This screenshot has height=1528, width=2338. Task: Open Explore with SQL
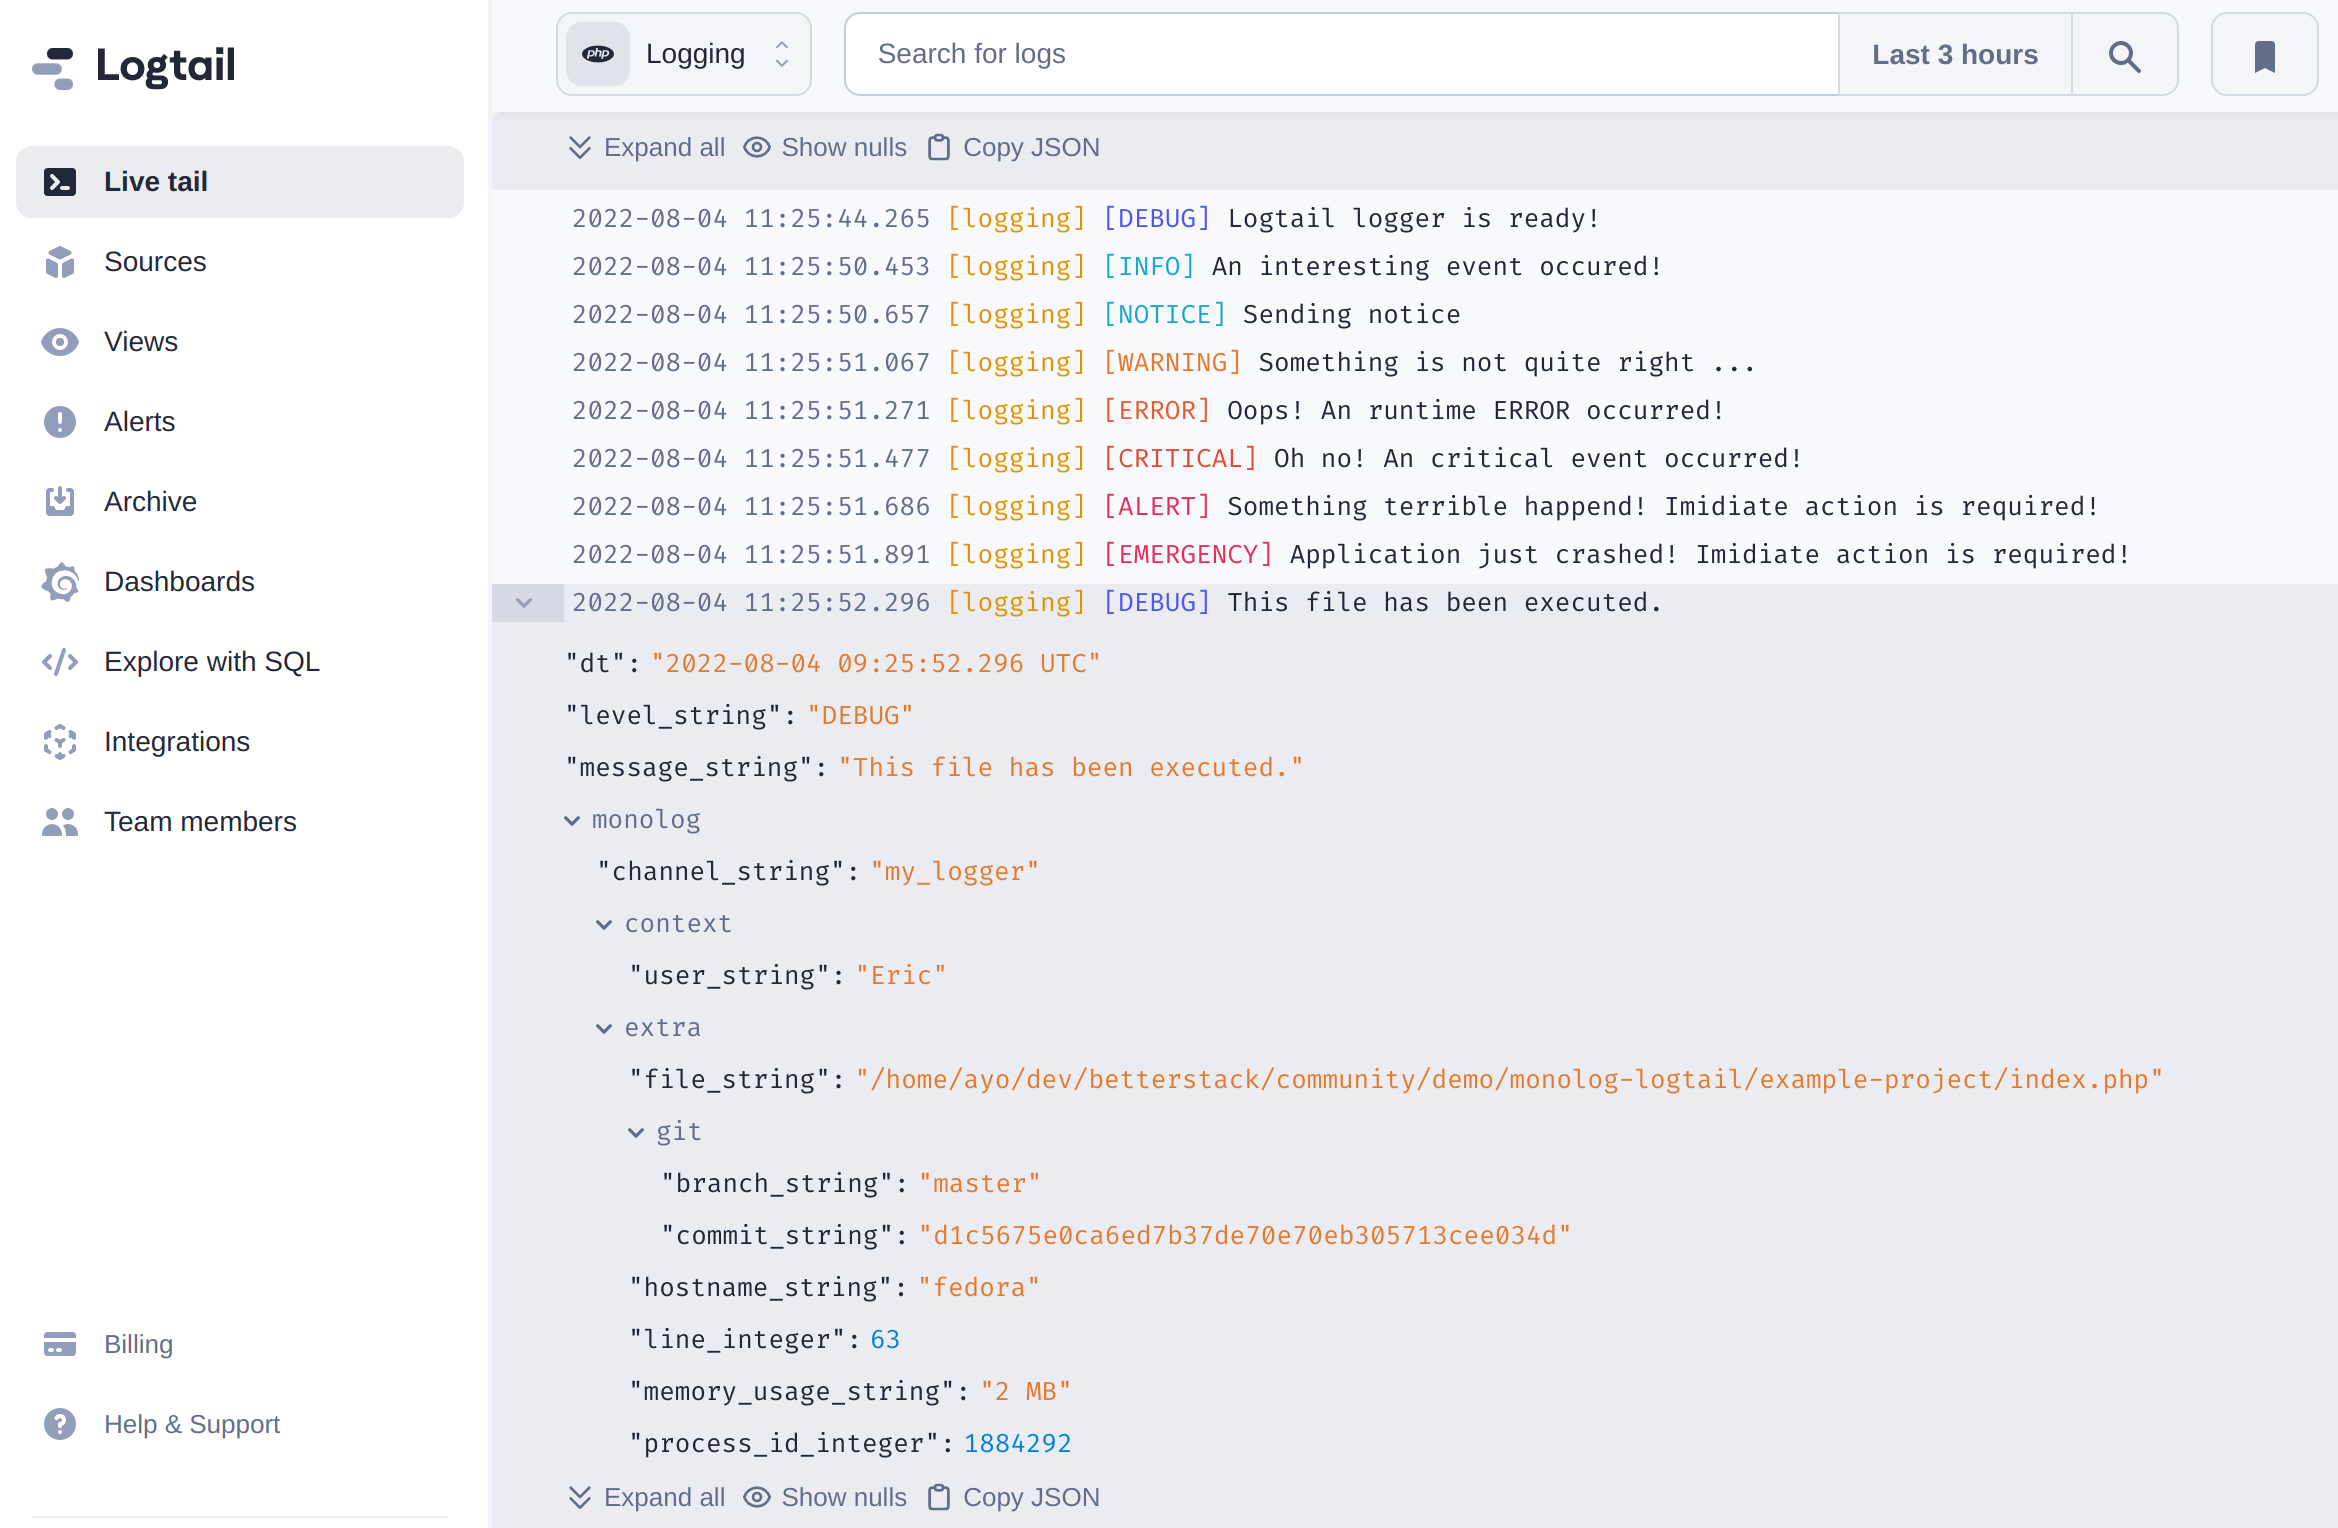tap(211, 661)
